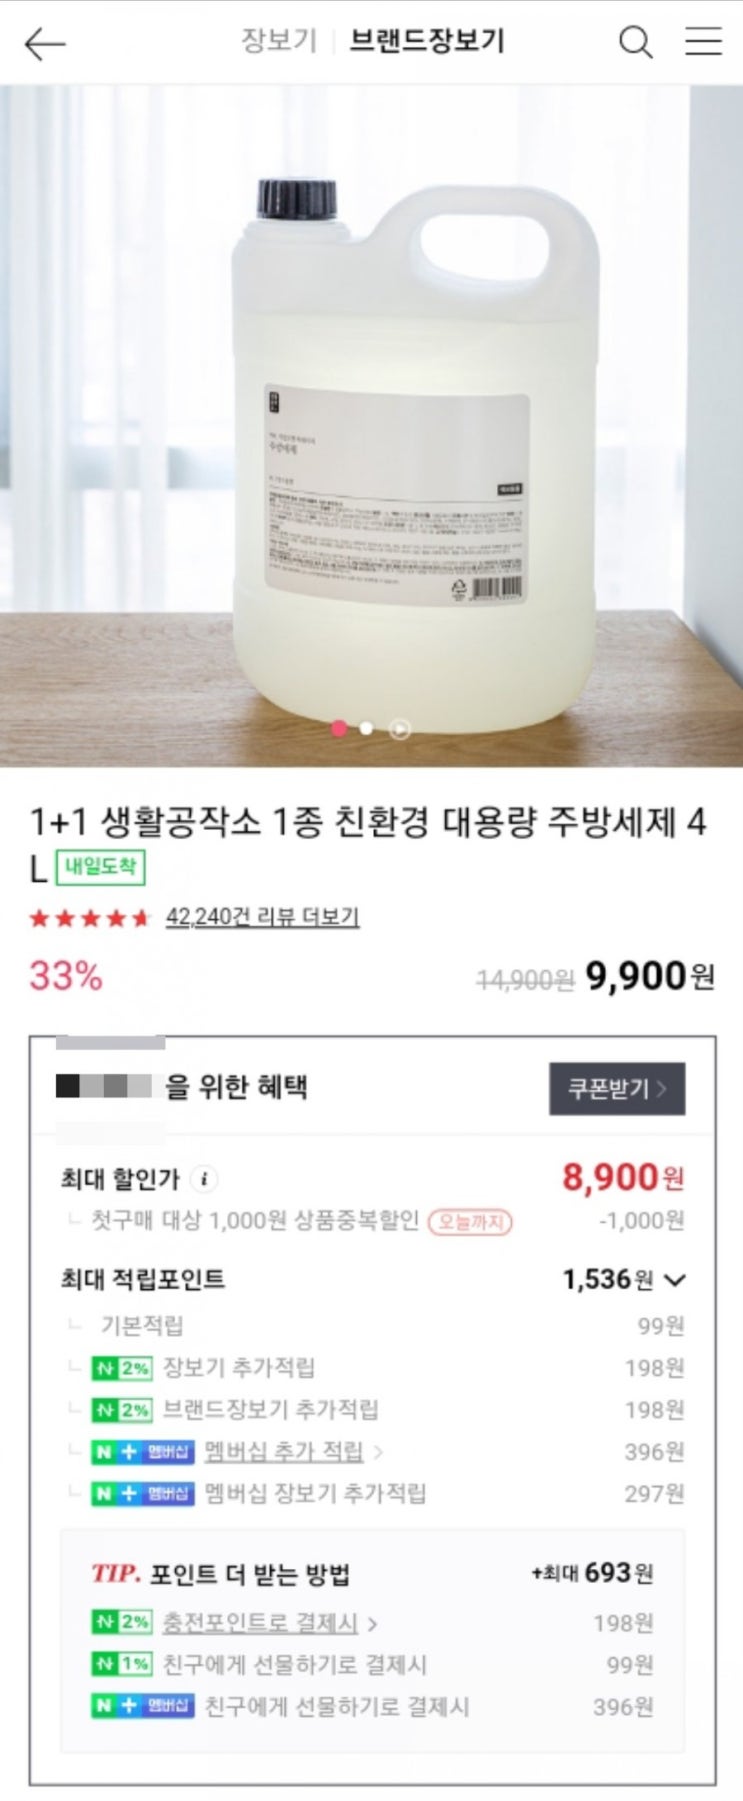
Task: Tap the star rating icons
Action: (x=89, y=918)
